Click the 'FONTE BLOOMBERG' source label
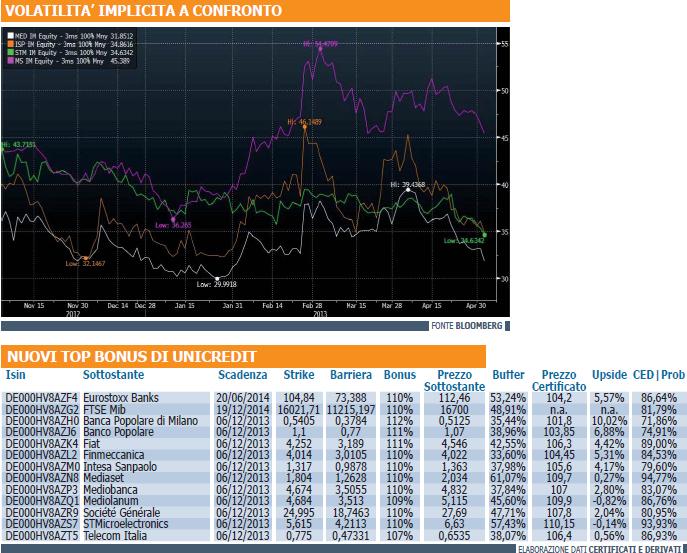 click(x=467, y=326)
